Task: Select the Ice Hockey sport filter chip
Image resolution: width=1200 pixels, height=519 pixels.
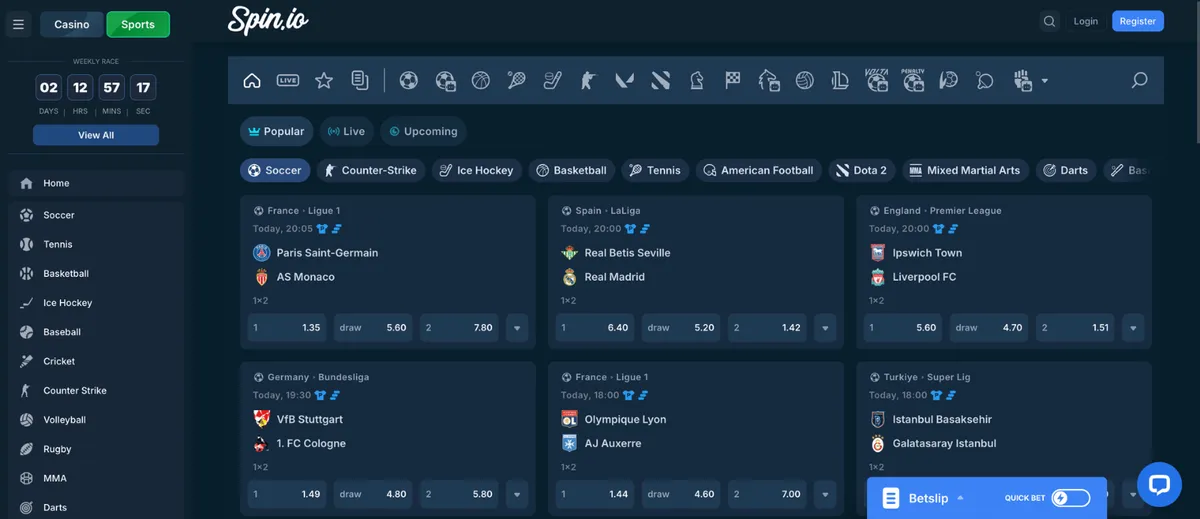Action: [x=476, y=170]
